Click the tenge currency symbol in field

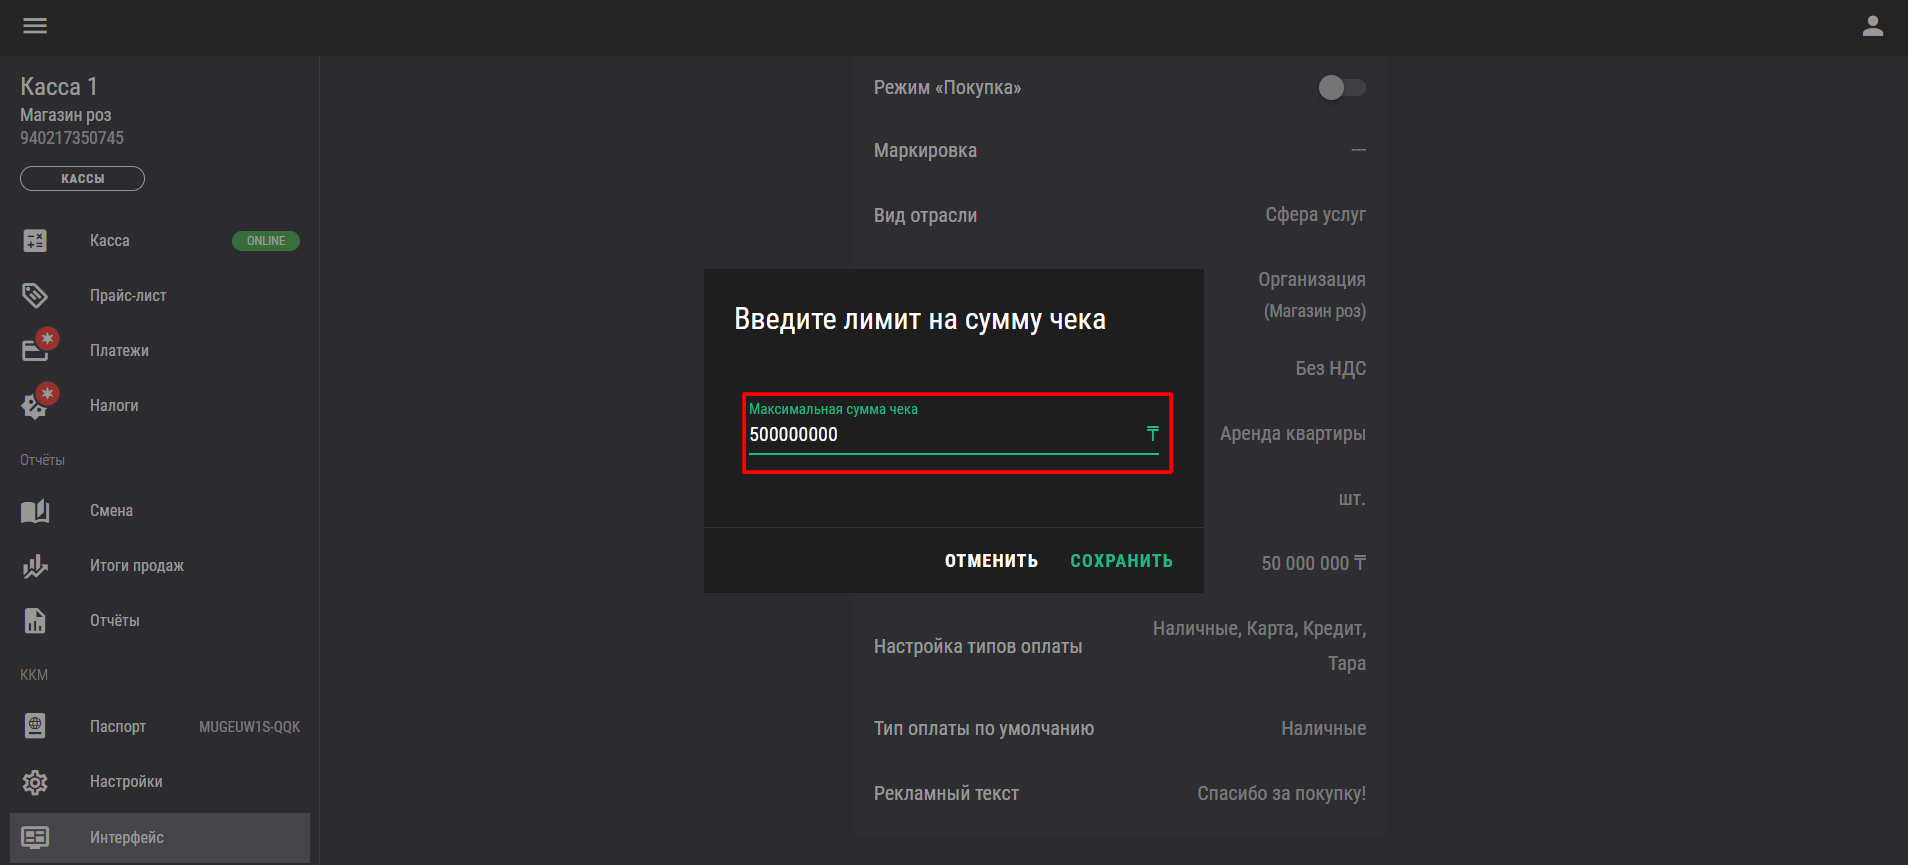[1152, 434]
